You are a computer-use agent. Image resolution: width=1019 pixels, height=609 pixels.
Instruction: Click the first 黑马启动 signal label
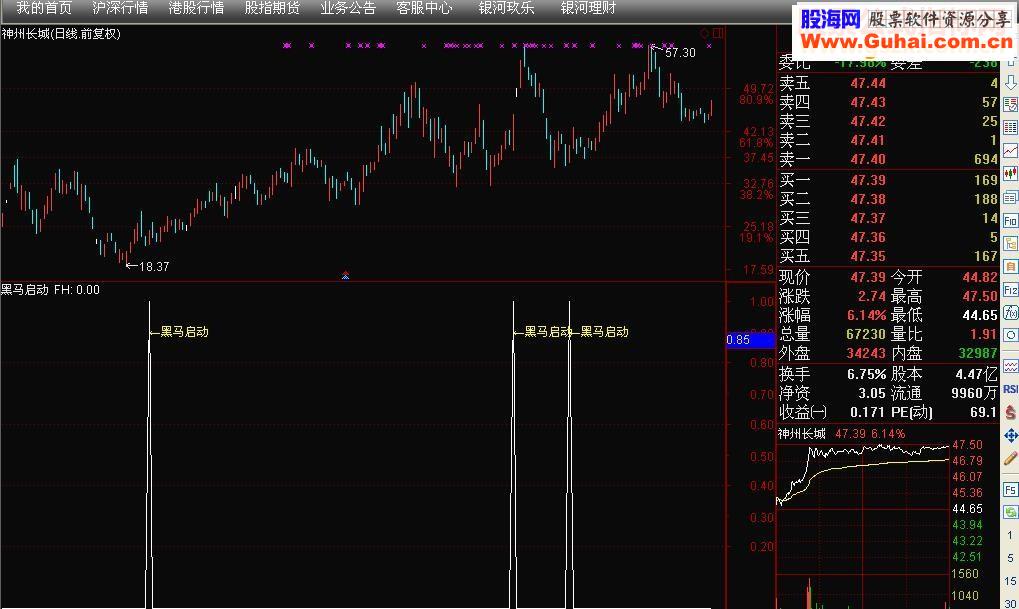tap(184, 332)
